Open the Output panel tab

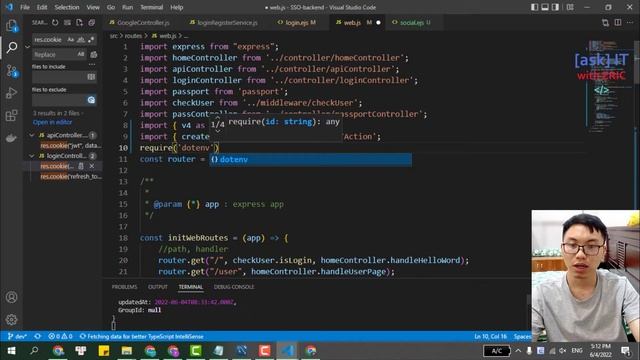click(x=158, y=287)
